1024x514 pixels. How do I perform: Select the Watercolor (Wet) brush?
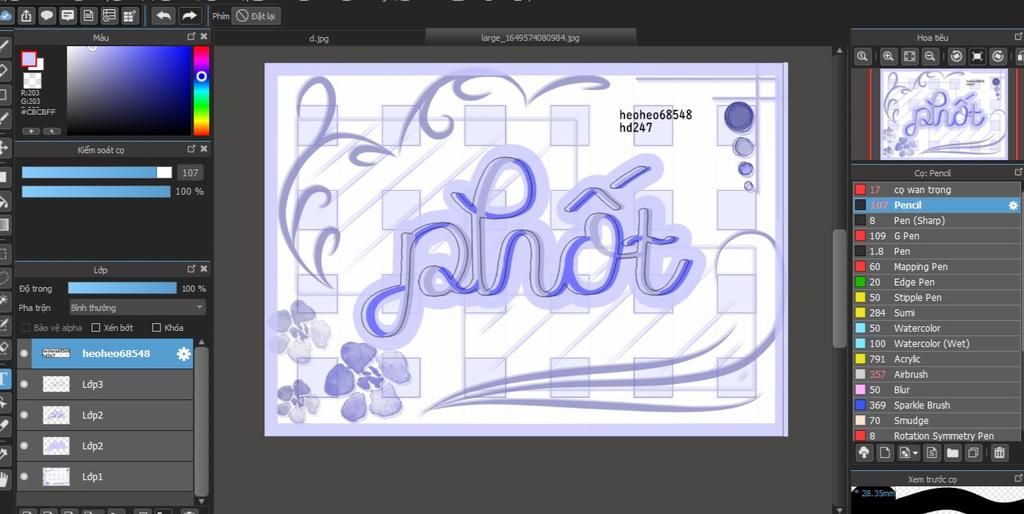[x=936, y=344]
